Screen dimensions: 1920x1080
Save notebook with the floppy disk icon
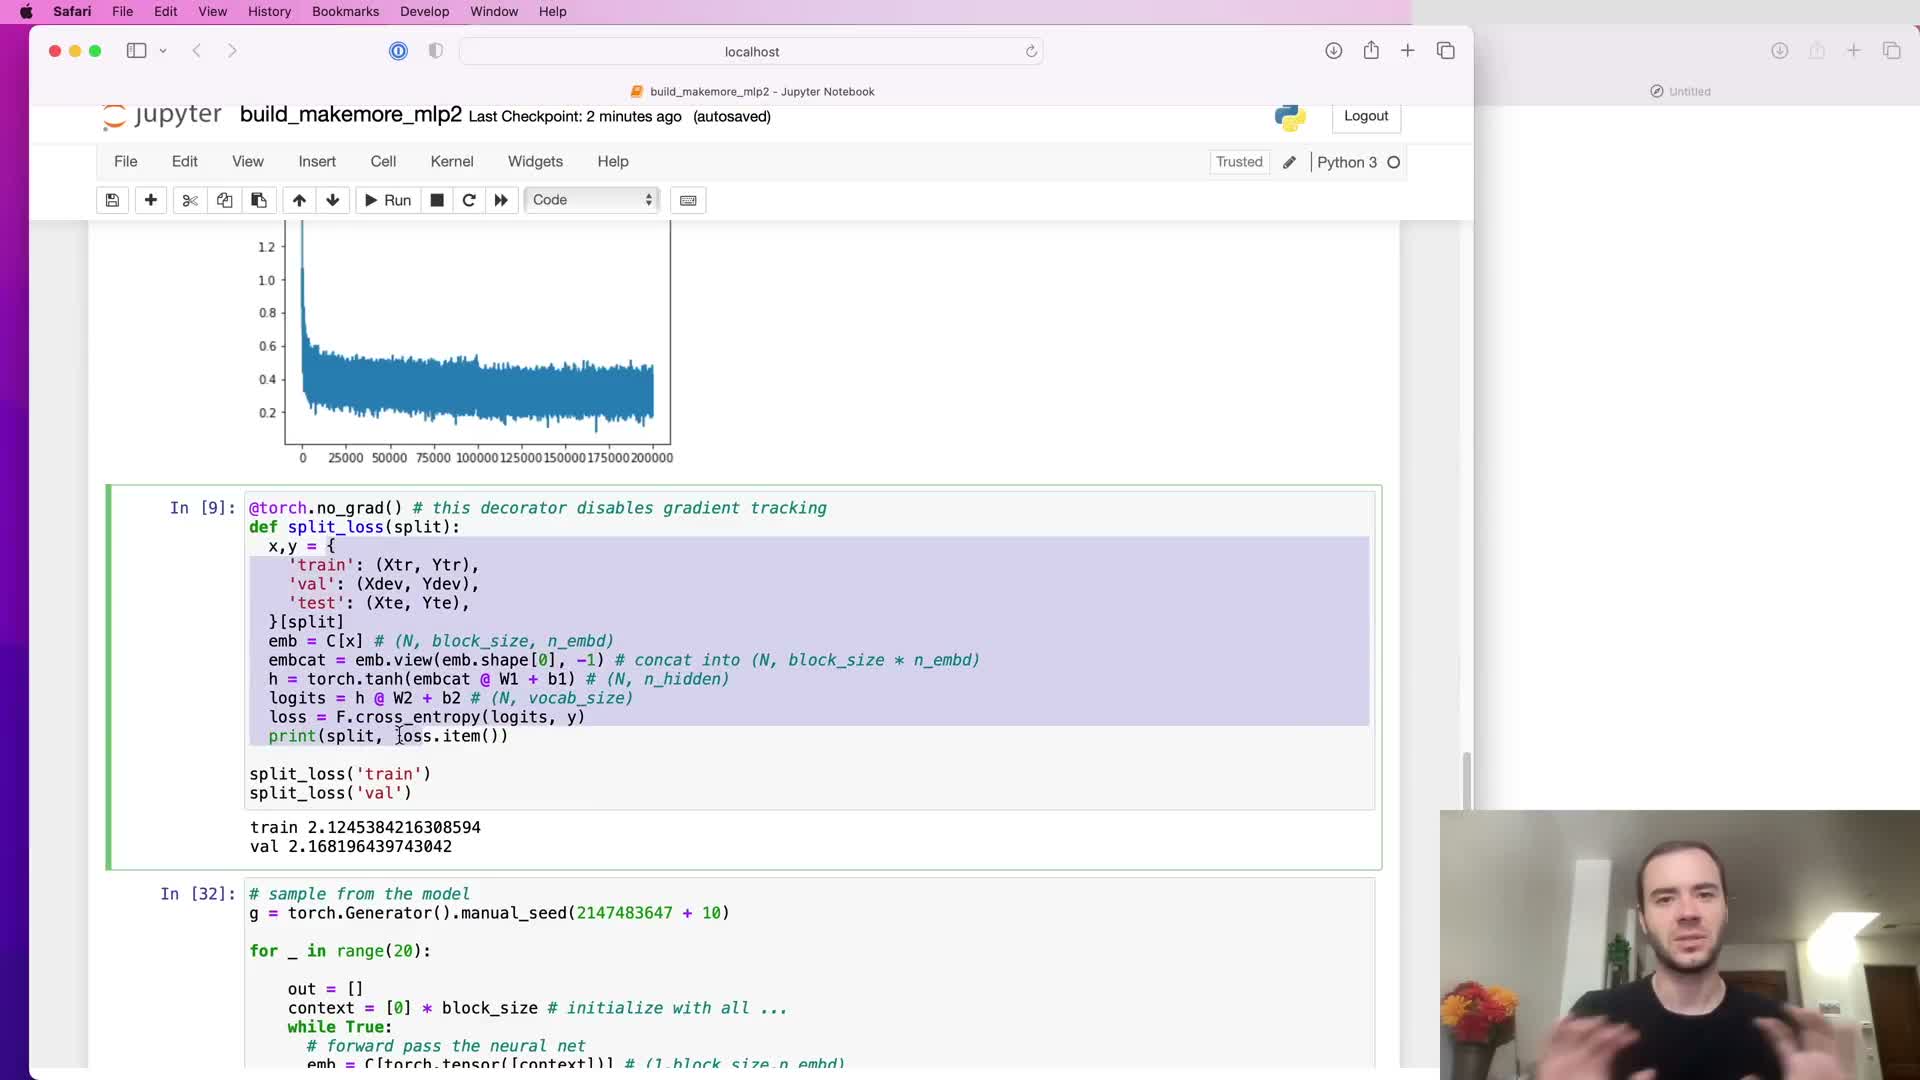112,200
